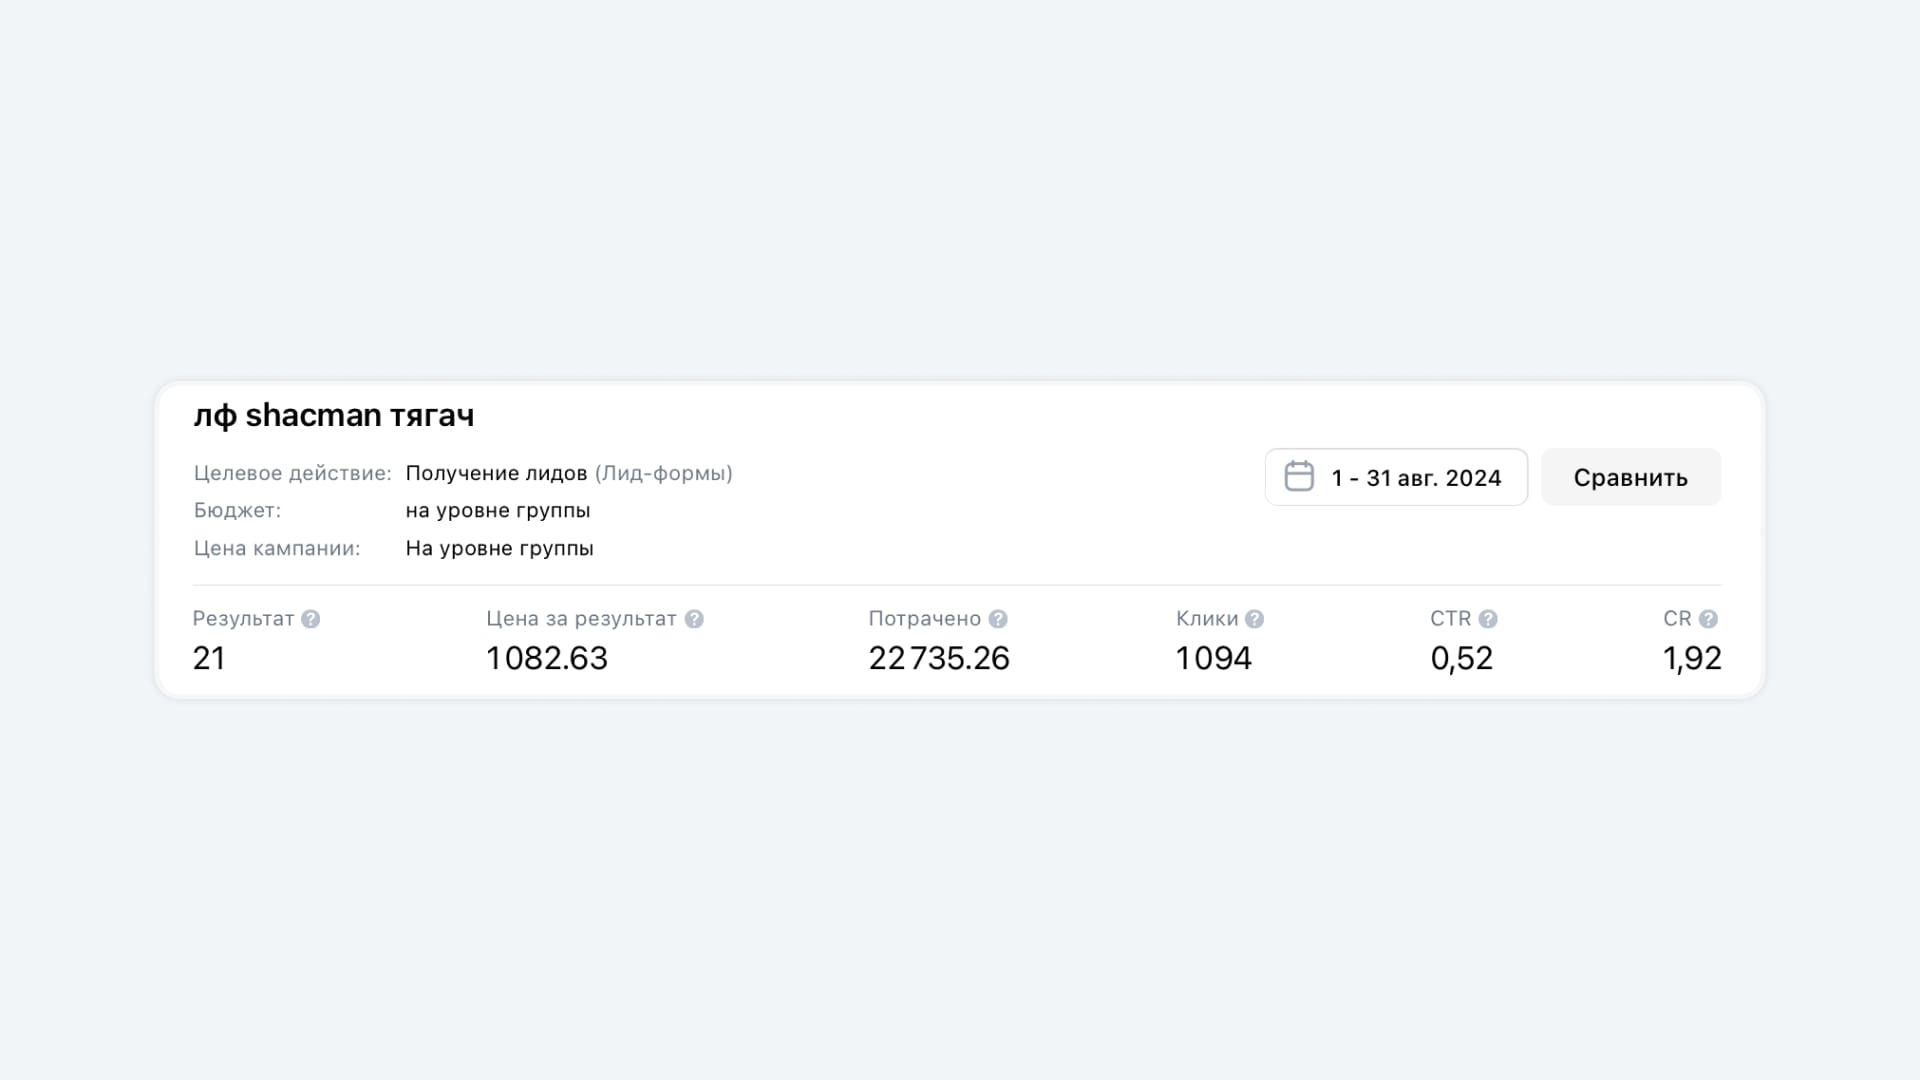Click the Цена за результат metric label
The width and height of the screenshot is (1920, 1080).
[x=581, y=619]
